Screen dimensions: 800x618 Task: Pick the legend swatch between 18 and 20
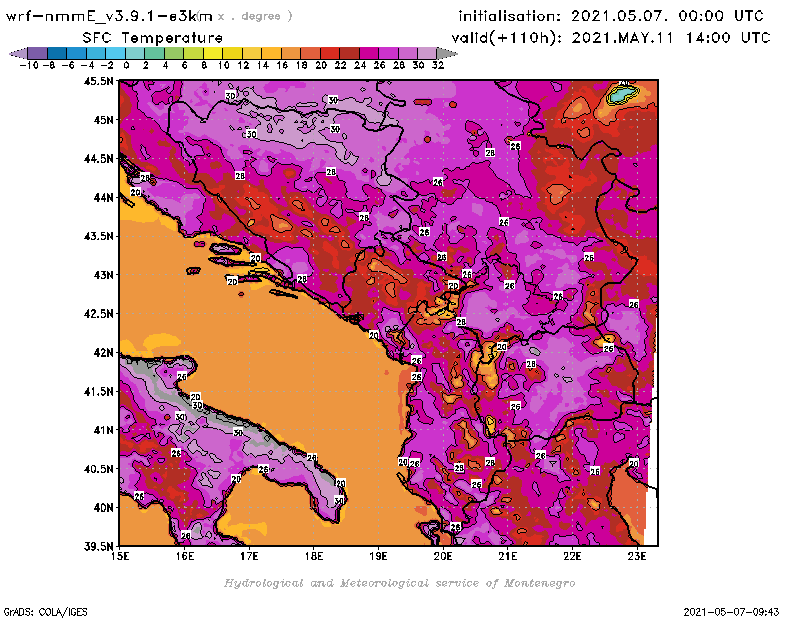point(310,53)
